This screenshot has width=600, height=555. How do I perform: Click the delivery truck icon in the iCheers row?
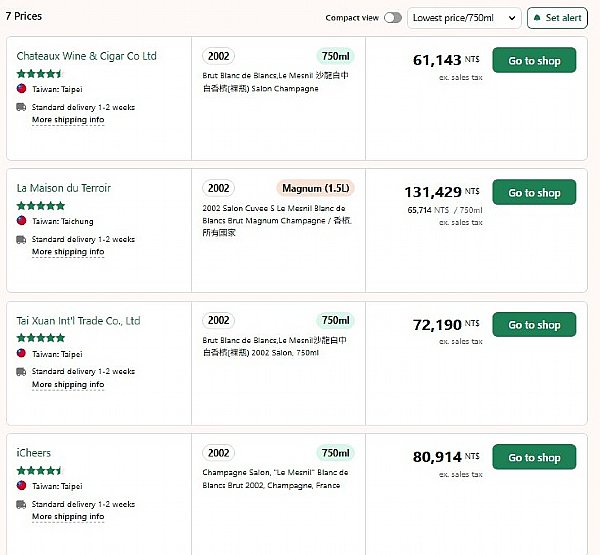tap(21, 504)
